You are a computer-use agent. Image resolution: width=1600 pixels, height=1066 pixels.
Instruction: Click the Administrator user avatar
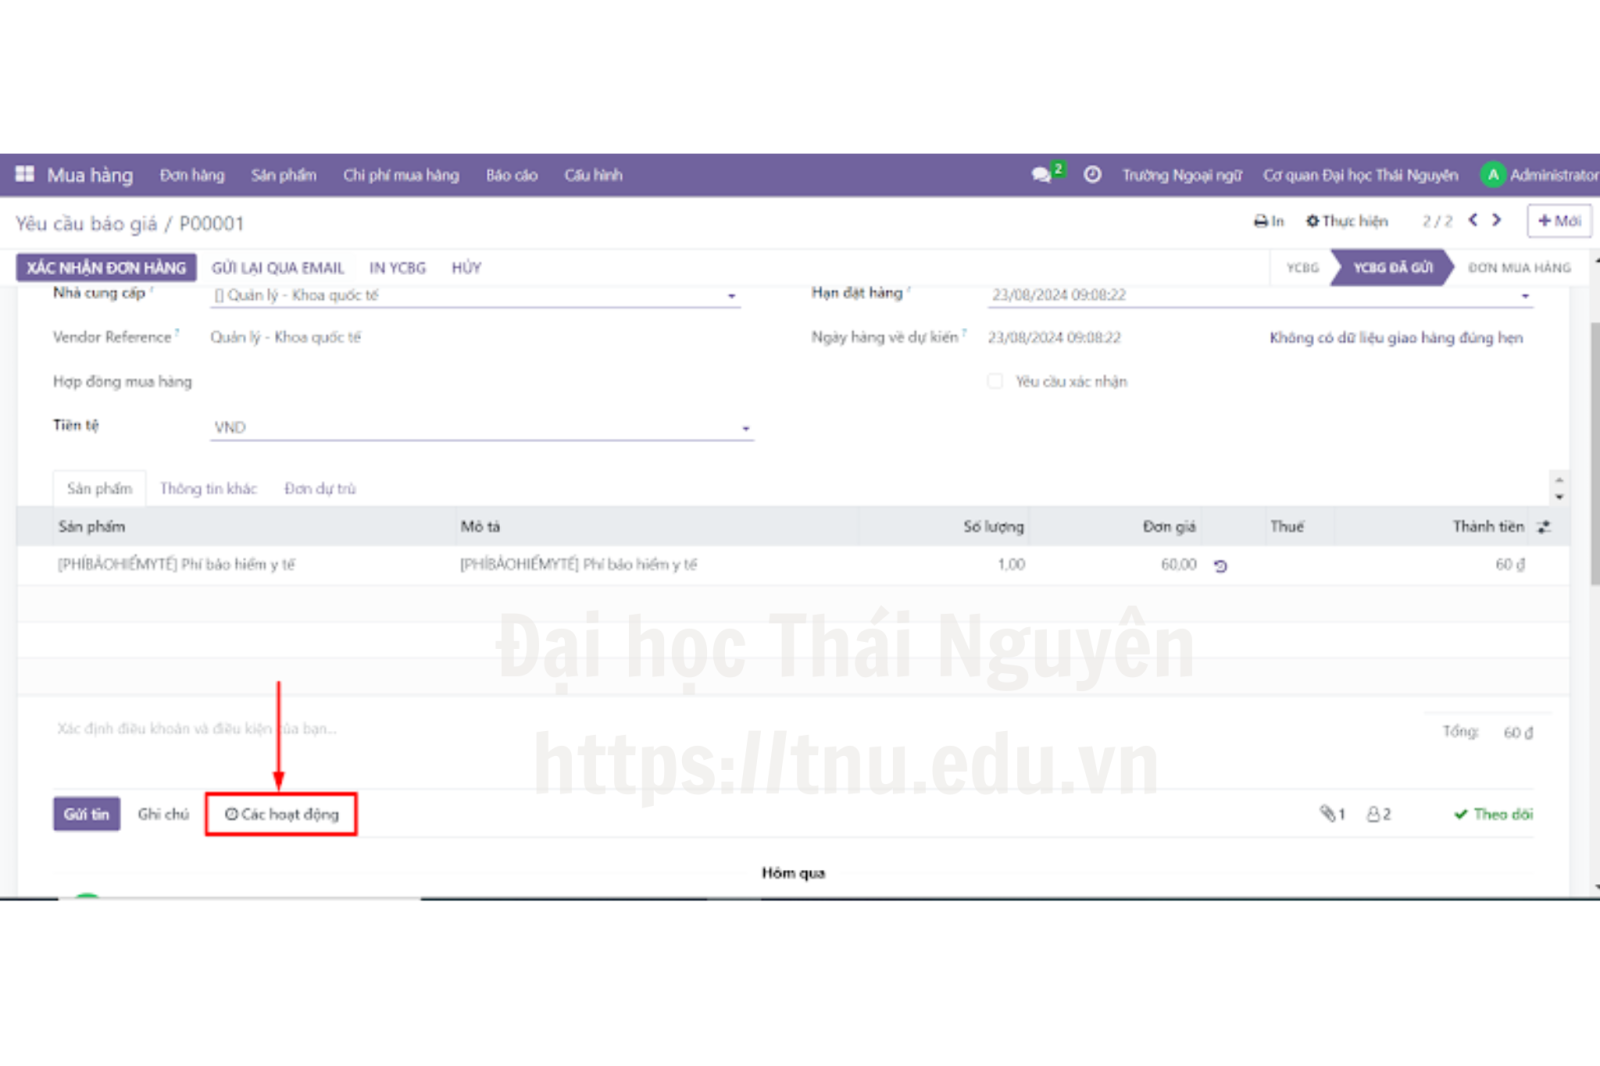tap(1493, 175)
